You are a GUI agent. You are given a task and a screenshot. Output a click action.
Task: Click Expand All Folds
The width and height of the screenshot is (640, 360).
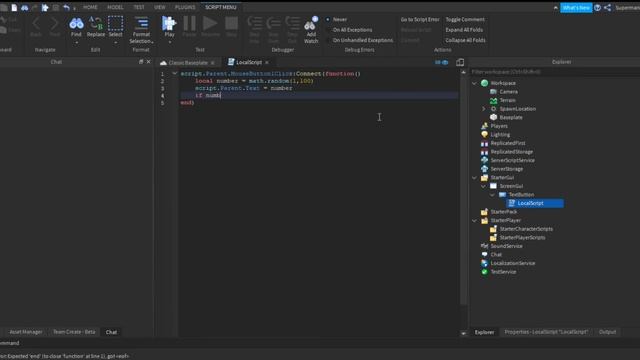point(464,30)
